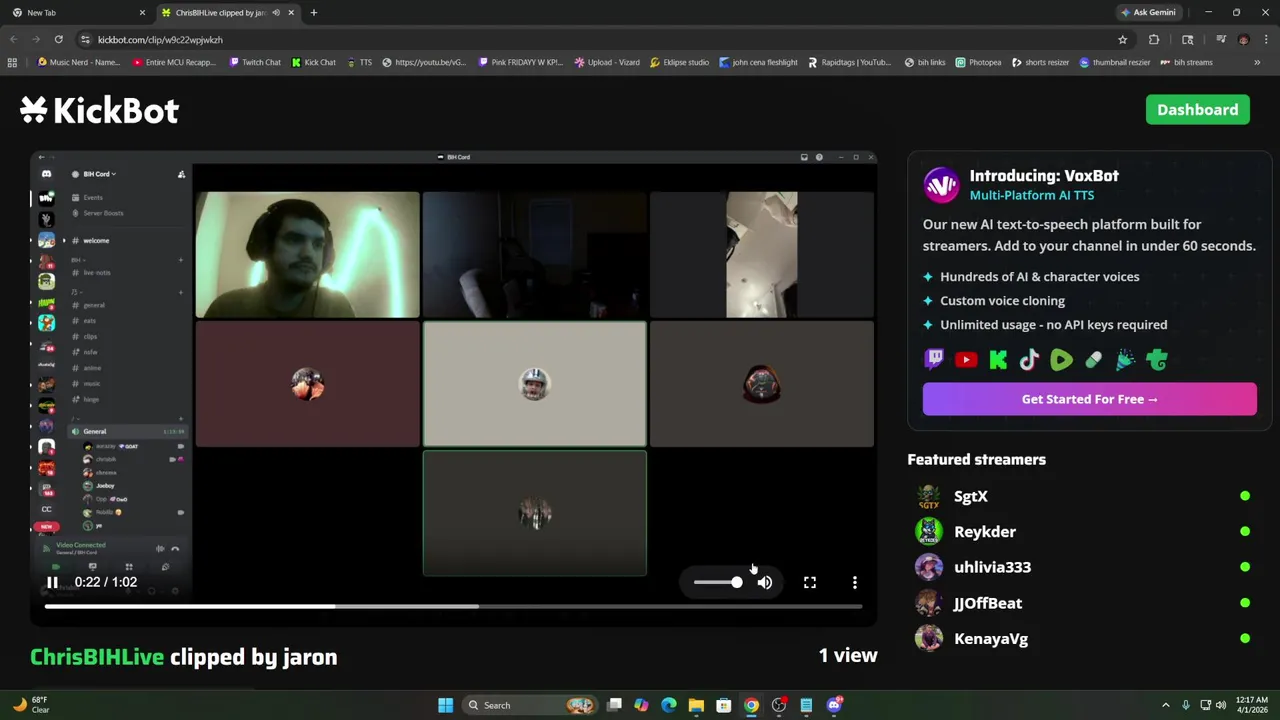
Task: Click the Ask Gemini button
Action: point(1148,12)
